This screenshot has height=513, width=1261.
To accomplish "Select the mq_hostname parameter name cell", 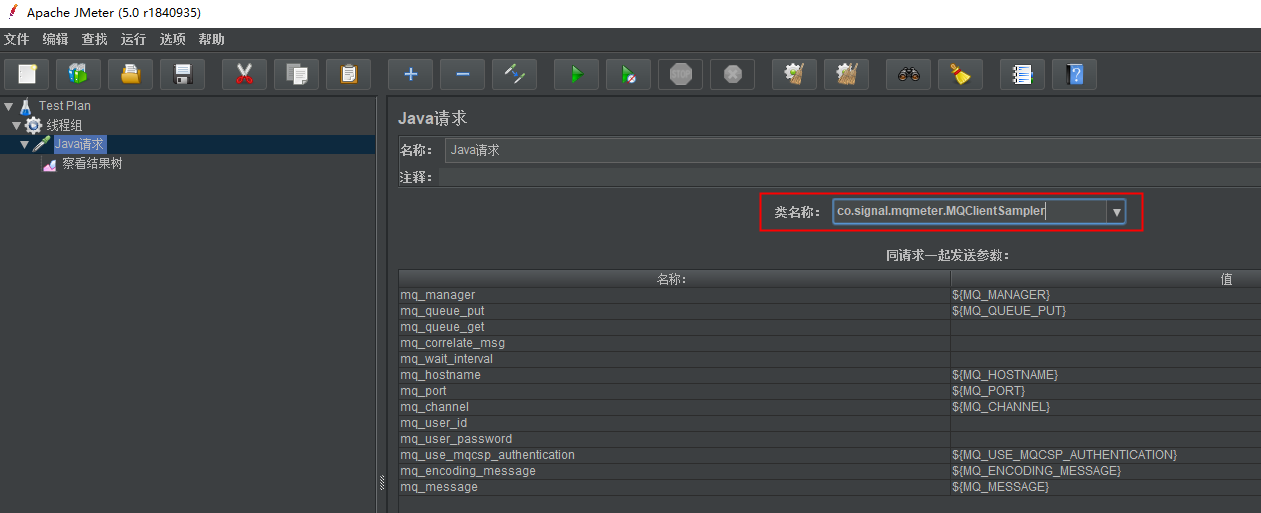I will point(674,375).
